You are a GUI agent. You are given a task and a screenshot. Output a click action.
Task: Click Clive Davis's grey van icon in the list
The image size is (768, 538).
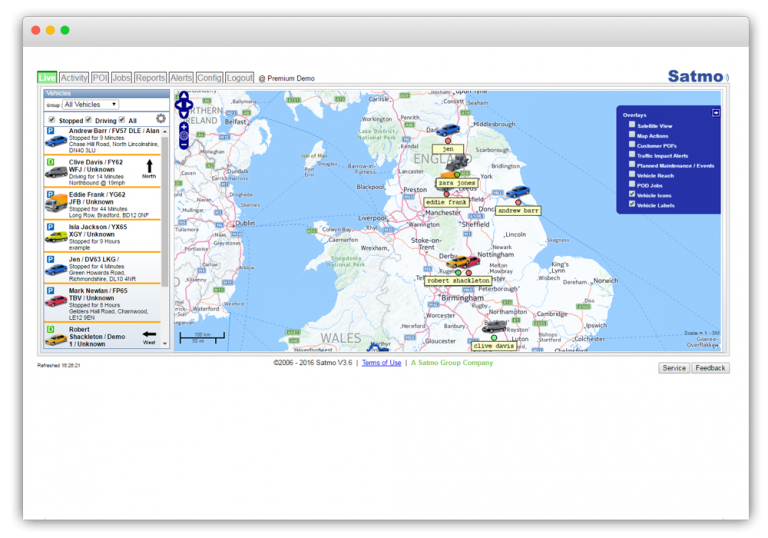(x=56, y=172)
